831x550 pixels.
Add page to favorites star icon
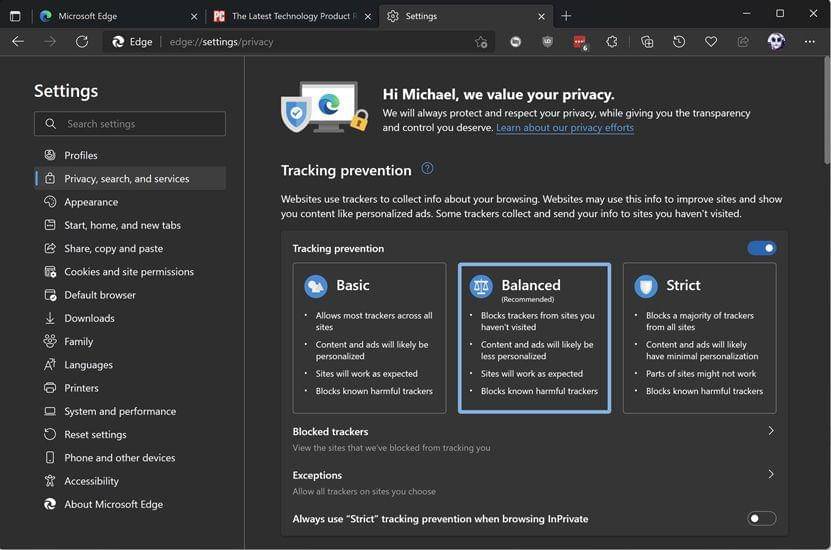click(481, 42)
